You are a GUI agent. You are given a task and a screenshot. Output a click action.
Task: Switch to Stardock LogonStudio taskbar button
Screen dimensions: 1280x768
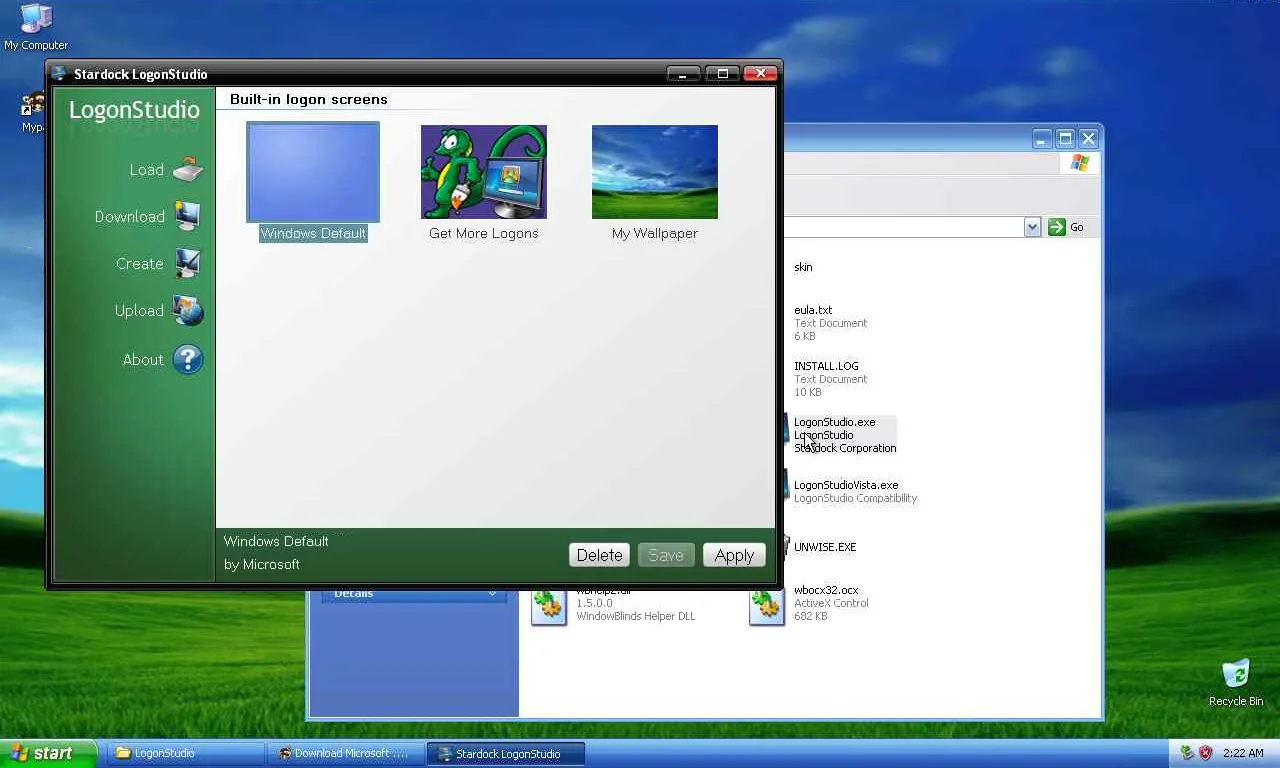point(506,753)
